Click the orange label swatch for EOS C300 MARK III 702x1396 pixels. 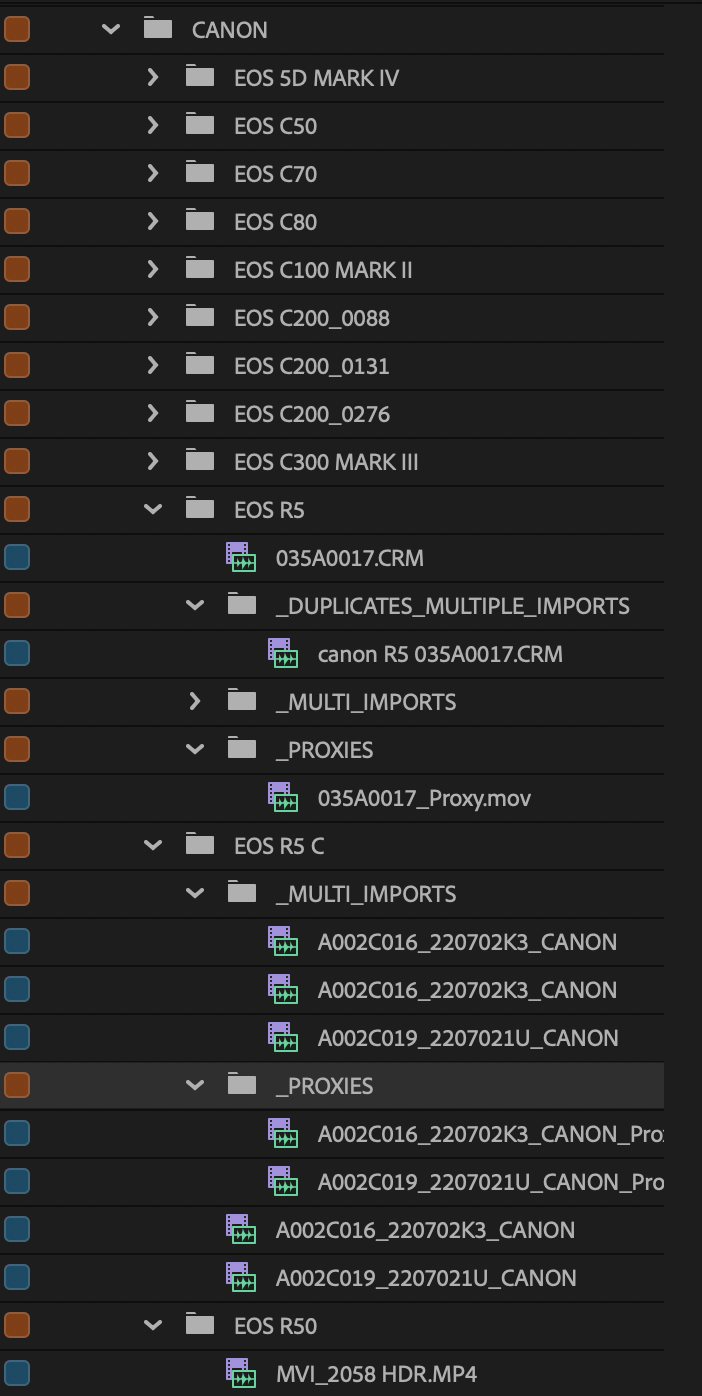tap(17, 461)
